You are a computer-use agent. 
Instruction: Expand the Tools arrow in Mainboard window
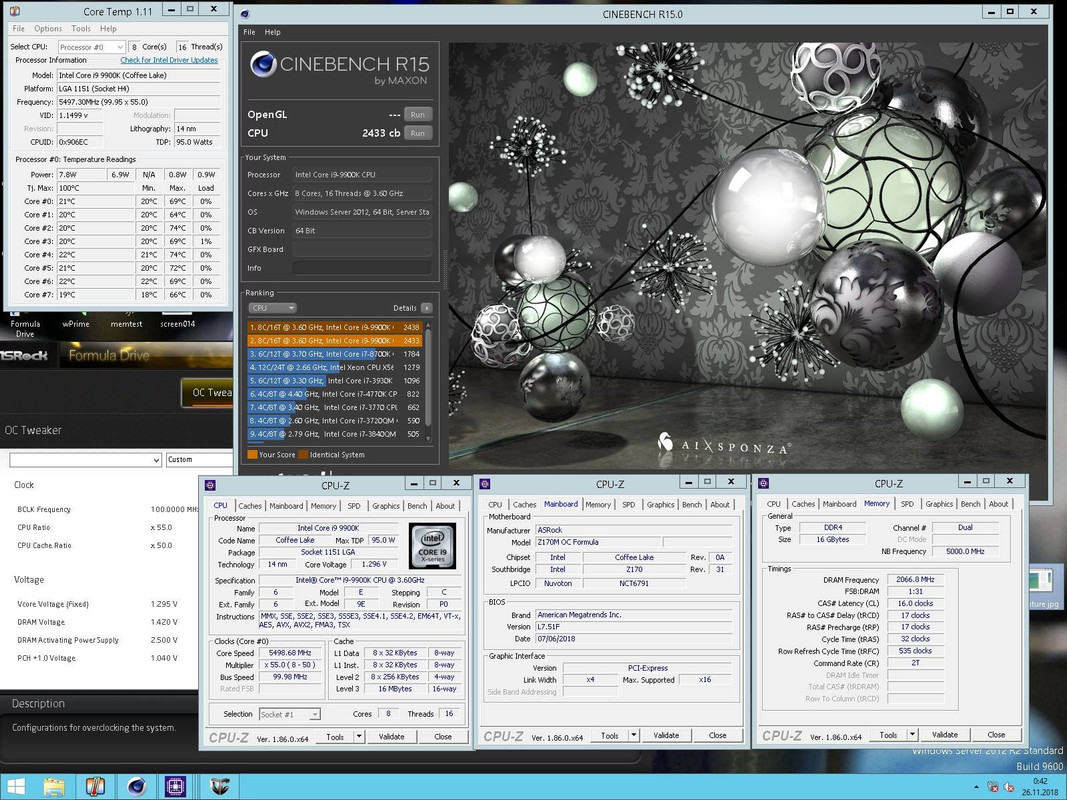click(x=634, y=735)
